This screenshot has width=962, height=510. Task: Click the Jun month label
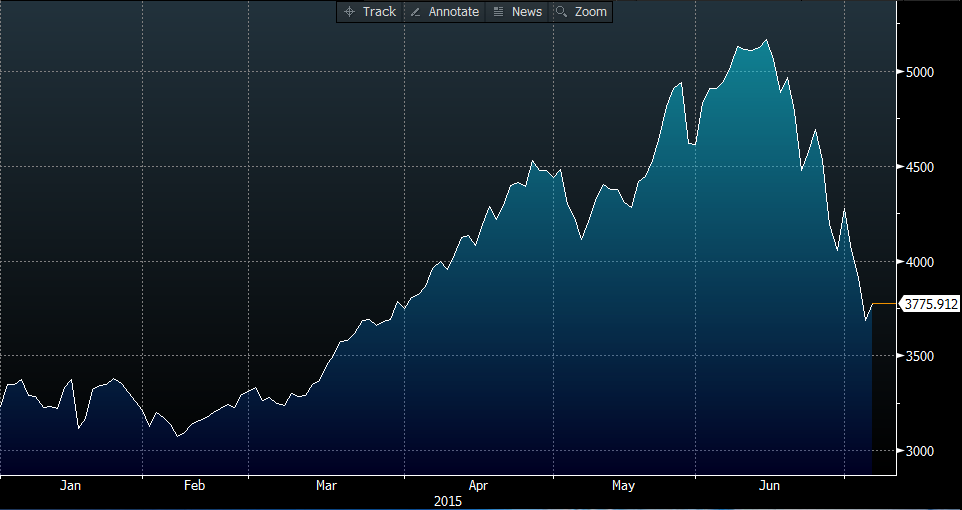click(770, 486)
